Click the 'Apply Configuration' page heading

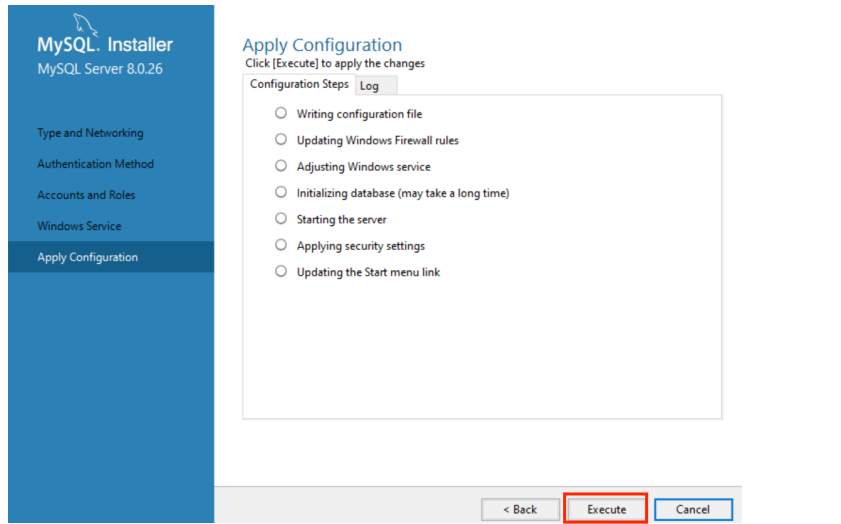pyautogui.click(x=322, y=45)
